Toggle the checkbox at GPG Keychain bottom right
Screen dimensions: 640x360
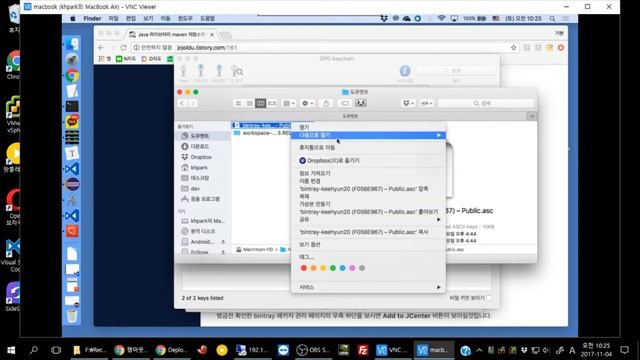[x=489, y=298]
